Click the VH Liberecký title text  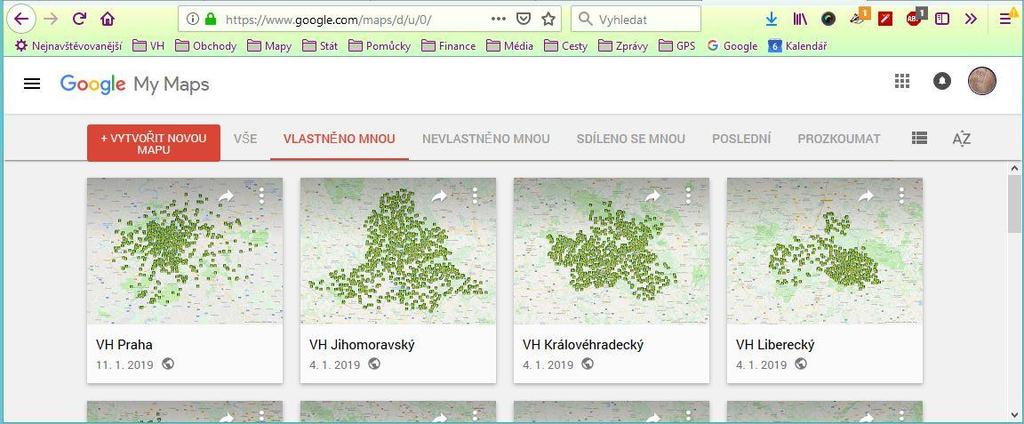[x=775, y=345]
